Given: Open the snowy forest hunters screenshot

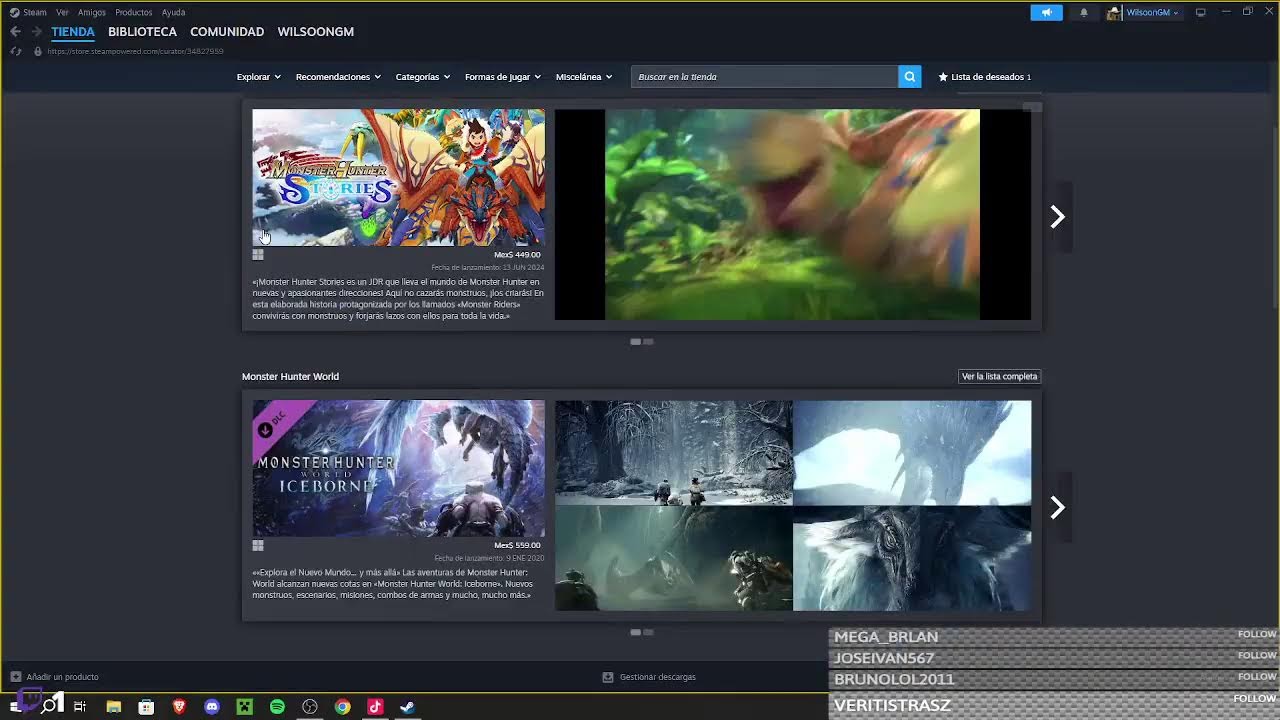Looking at the screenshot, I should (673, 453).
